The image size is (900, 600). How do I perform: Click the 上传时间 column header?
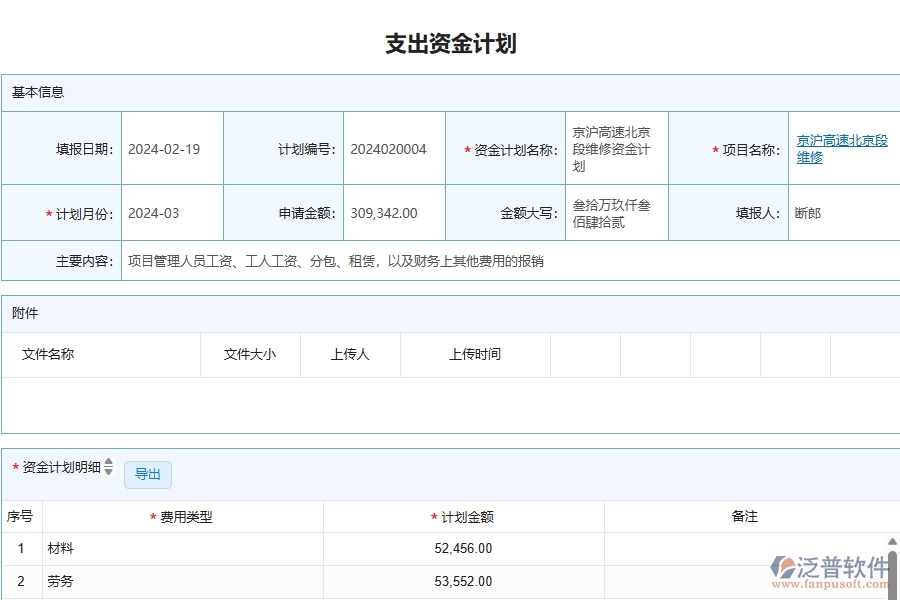click(475, 354)
